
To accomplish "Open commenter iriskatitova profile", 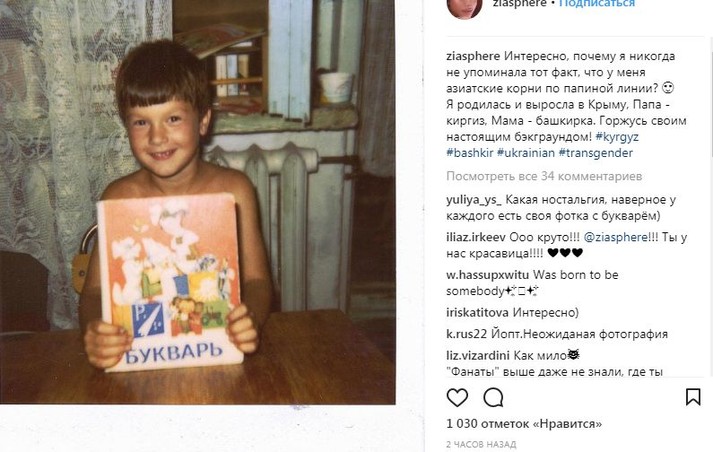I will point(477,312).
